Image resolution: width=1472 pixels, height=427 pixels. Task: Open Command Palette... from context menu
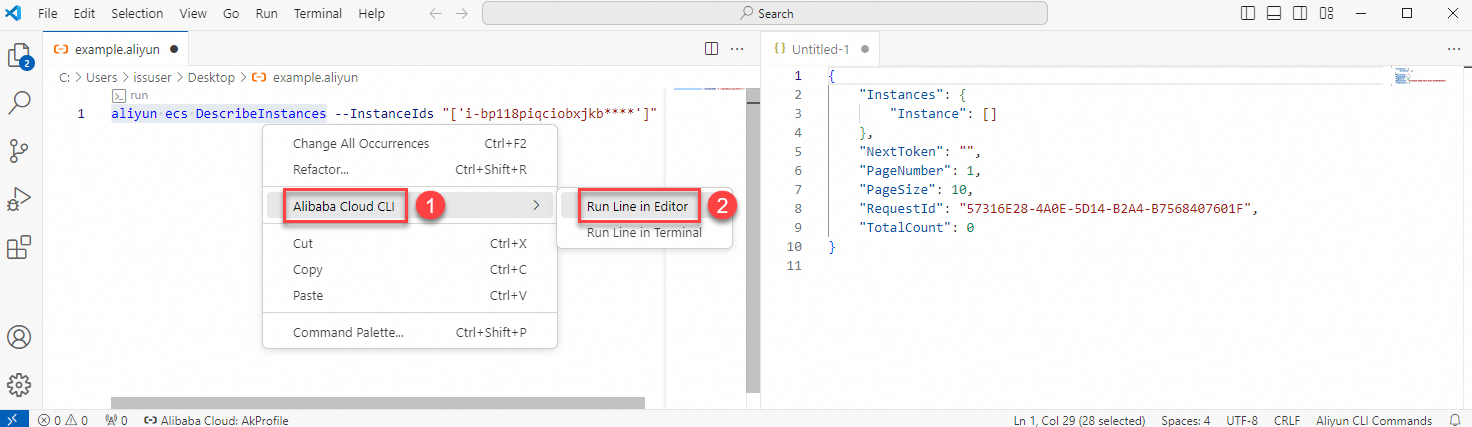[410, 332]
